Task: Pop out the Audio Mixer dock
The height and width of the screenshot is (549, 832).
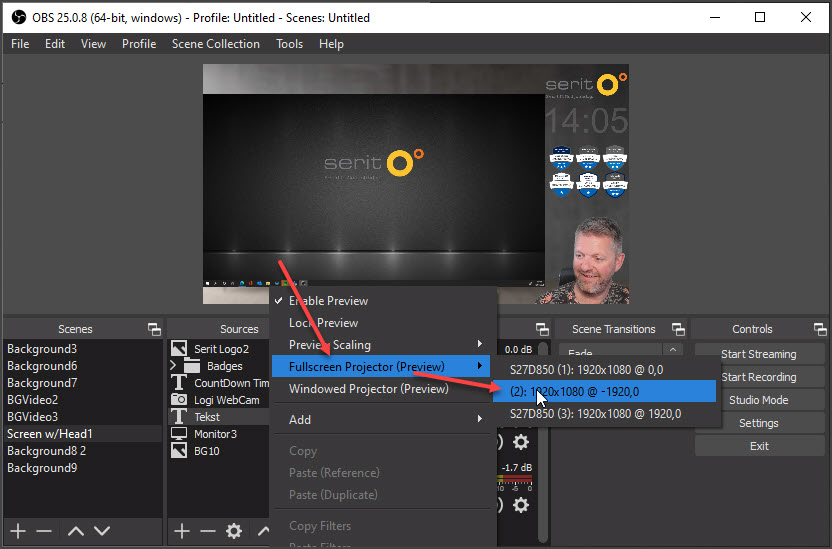Action: point(542,329)
